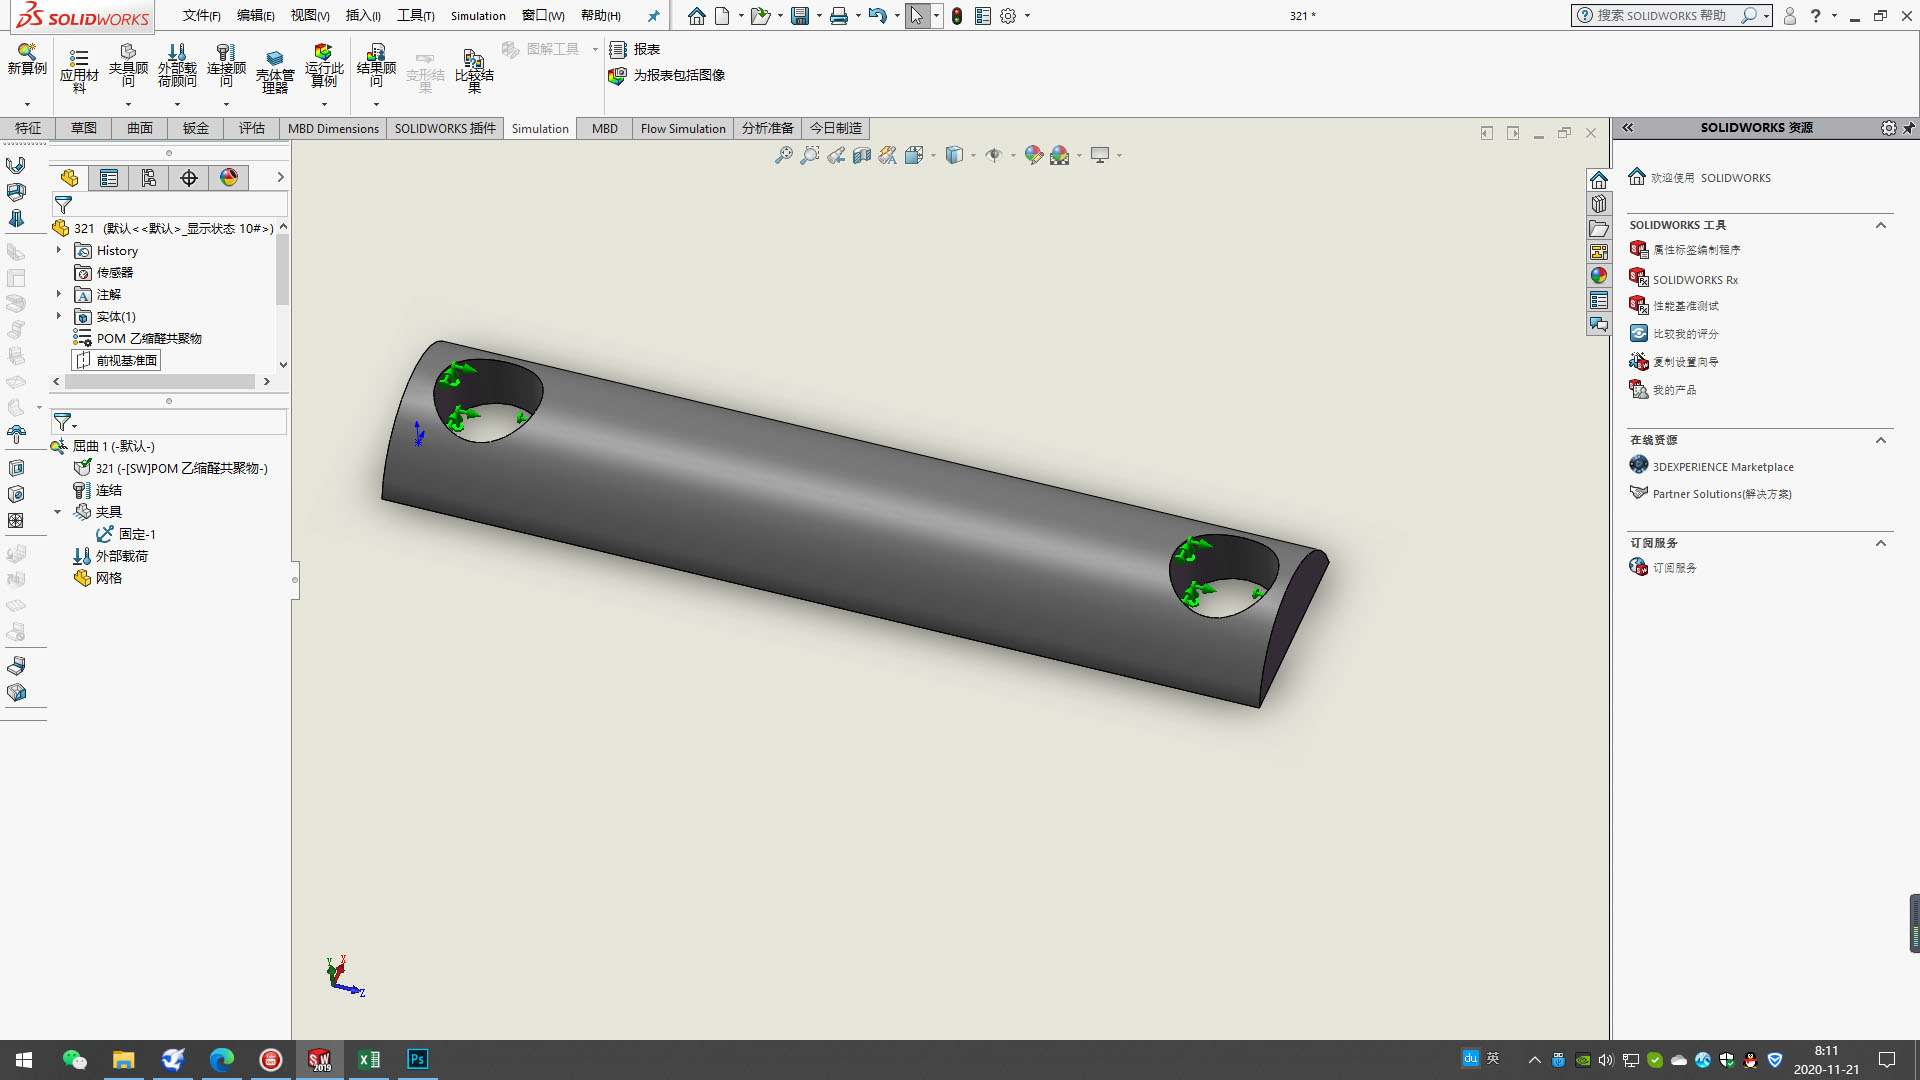
Task: Click the 欢迎使用 SOLIDWORKS link
Action: coord(1700,177)
